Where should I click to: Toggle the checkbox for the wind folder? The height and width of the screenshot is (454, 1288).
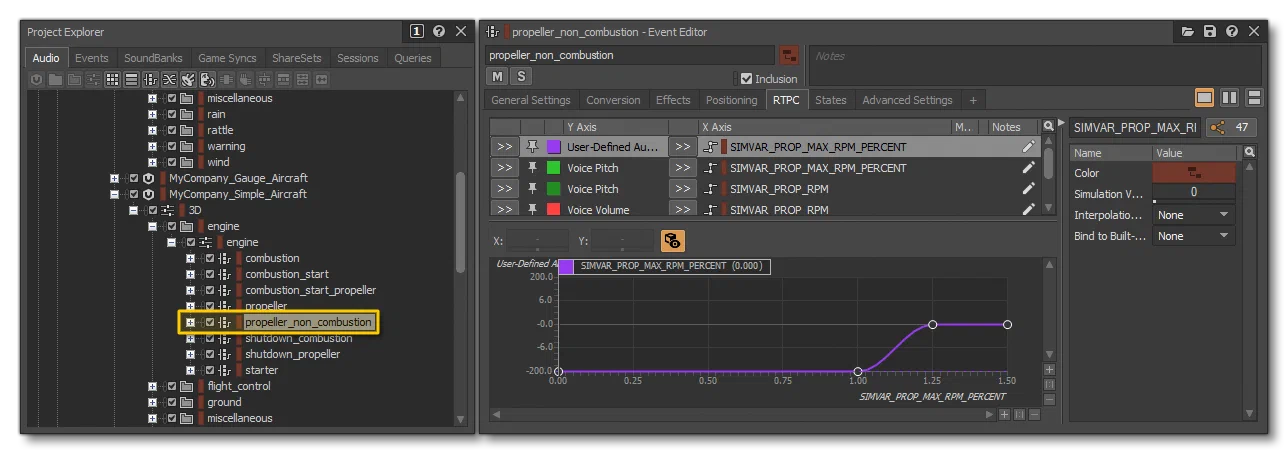click(x=172, y=162)
